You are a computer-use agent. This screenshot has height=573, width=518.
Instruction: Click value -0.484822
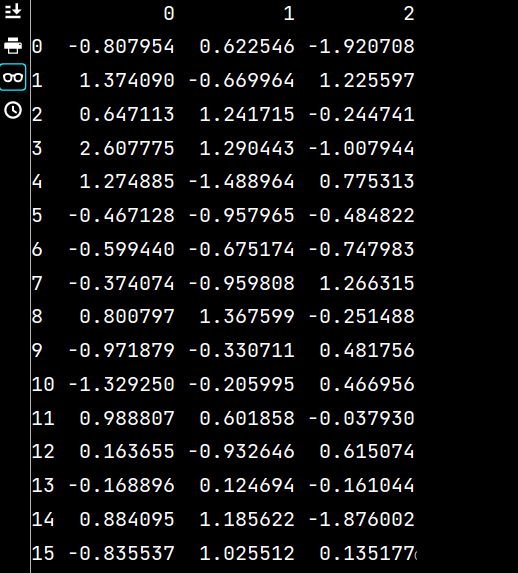click(361, 215)
